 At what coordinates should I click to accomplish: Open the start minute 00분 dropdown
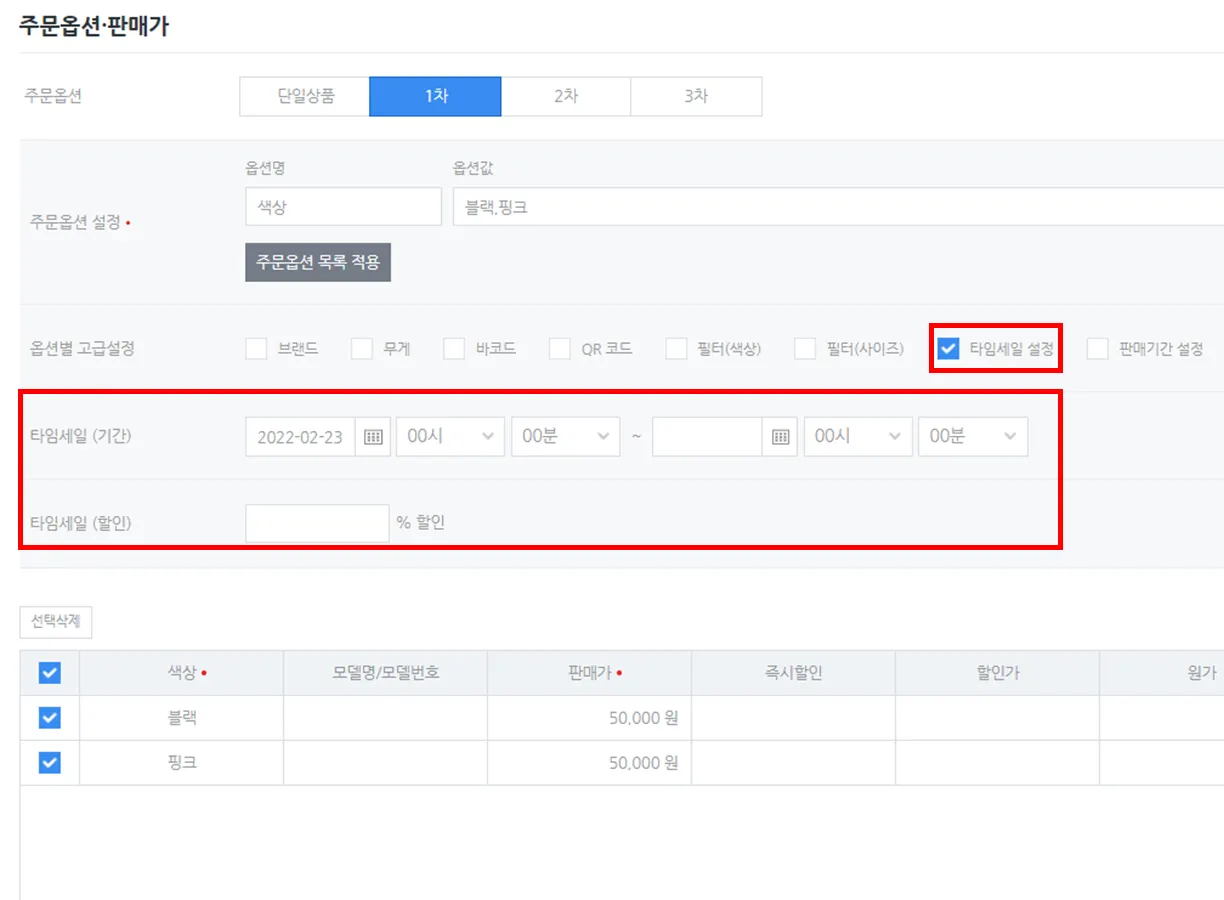pyautogui.click(x=565, y=437)
